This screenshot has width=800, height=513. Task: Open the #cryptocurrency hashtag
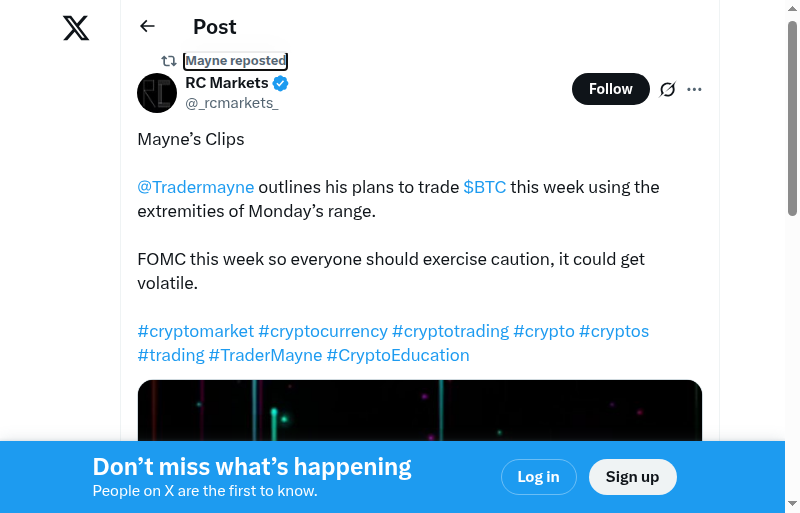click(323, 331)
